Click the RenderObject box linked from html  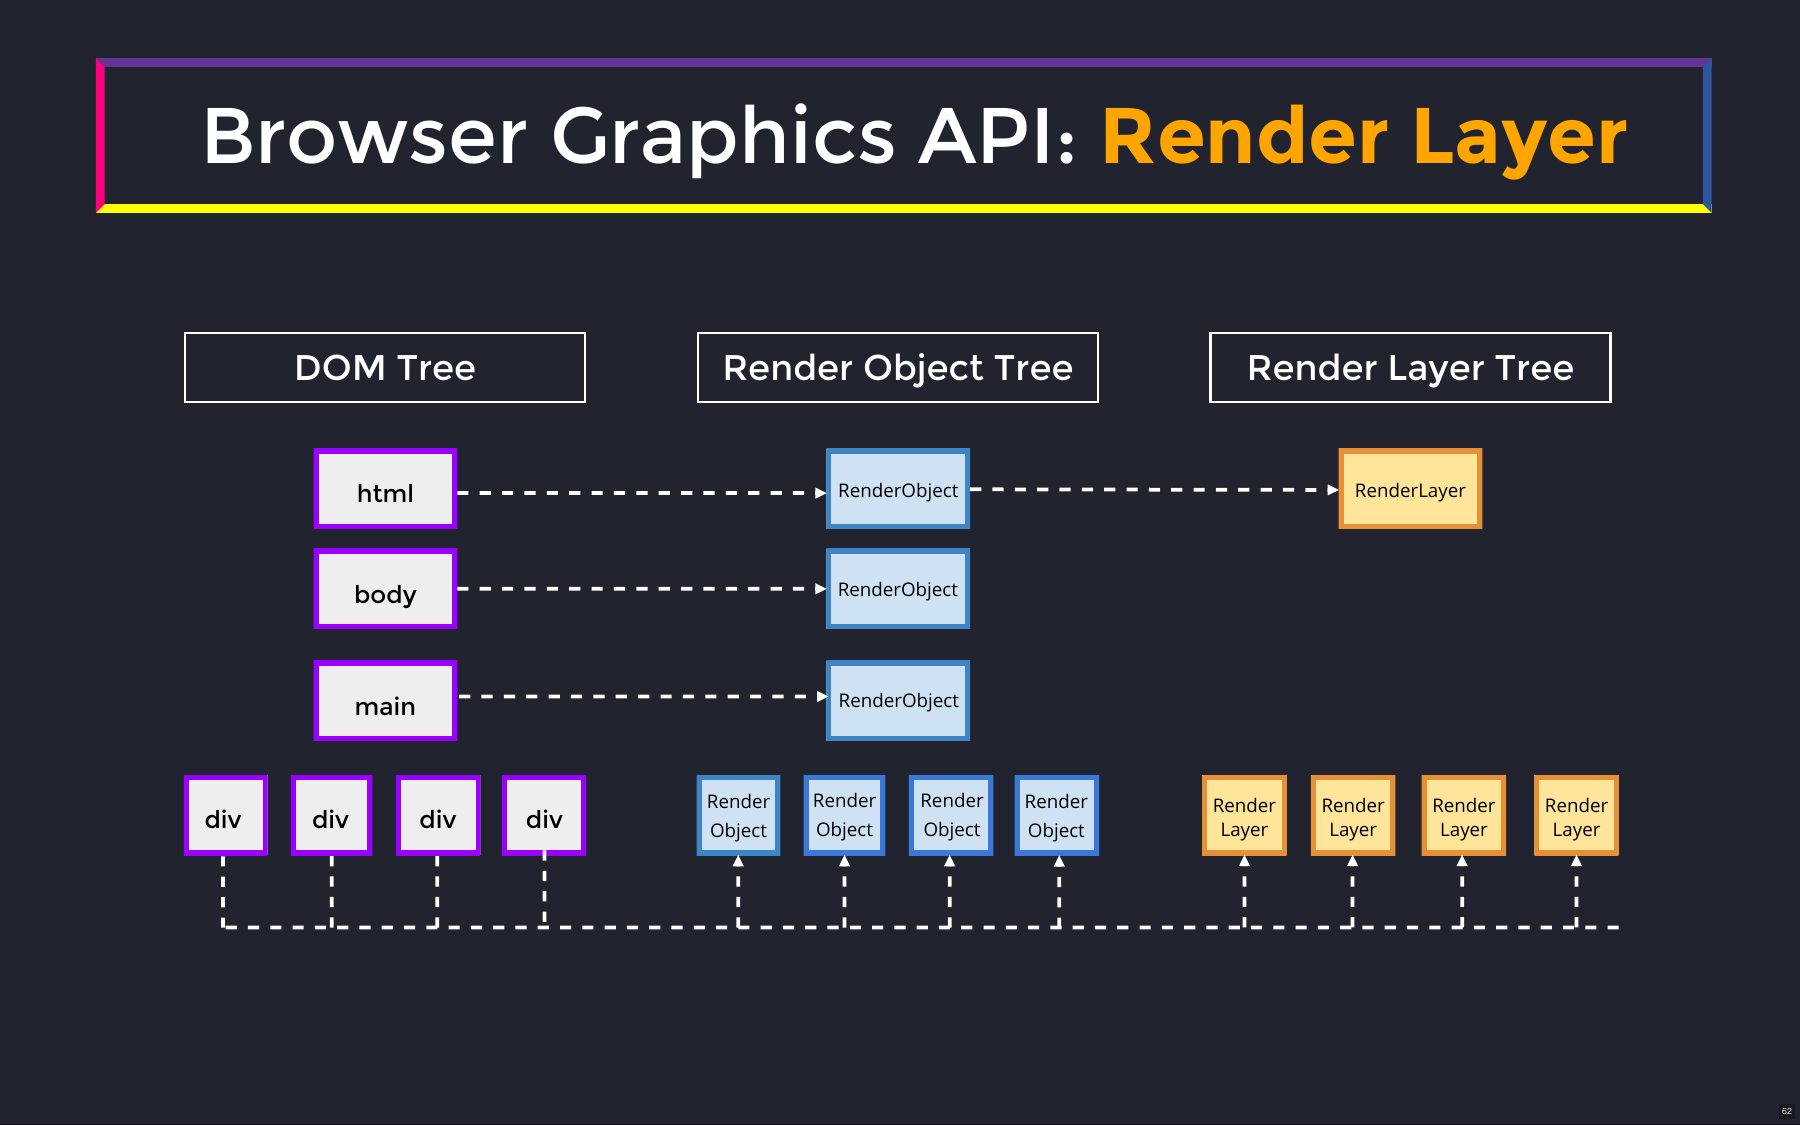pyautogui.click(x=898, y=489)
